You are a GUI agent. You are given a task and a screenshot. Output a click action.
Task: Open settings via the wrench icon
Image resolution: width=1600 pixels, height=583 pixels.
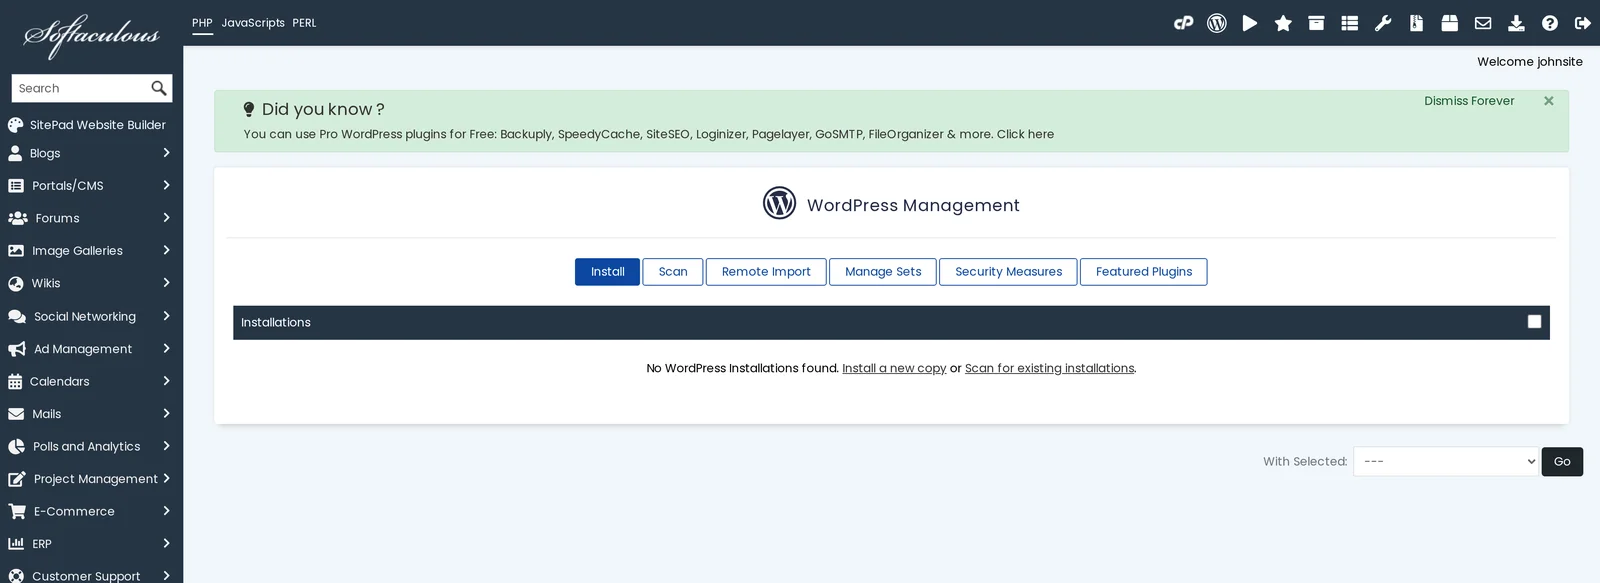pyautogui.click(x=1383, y=23)
